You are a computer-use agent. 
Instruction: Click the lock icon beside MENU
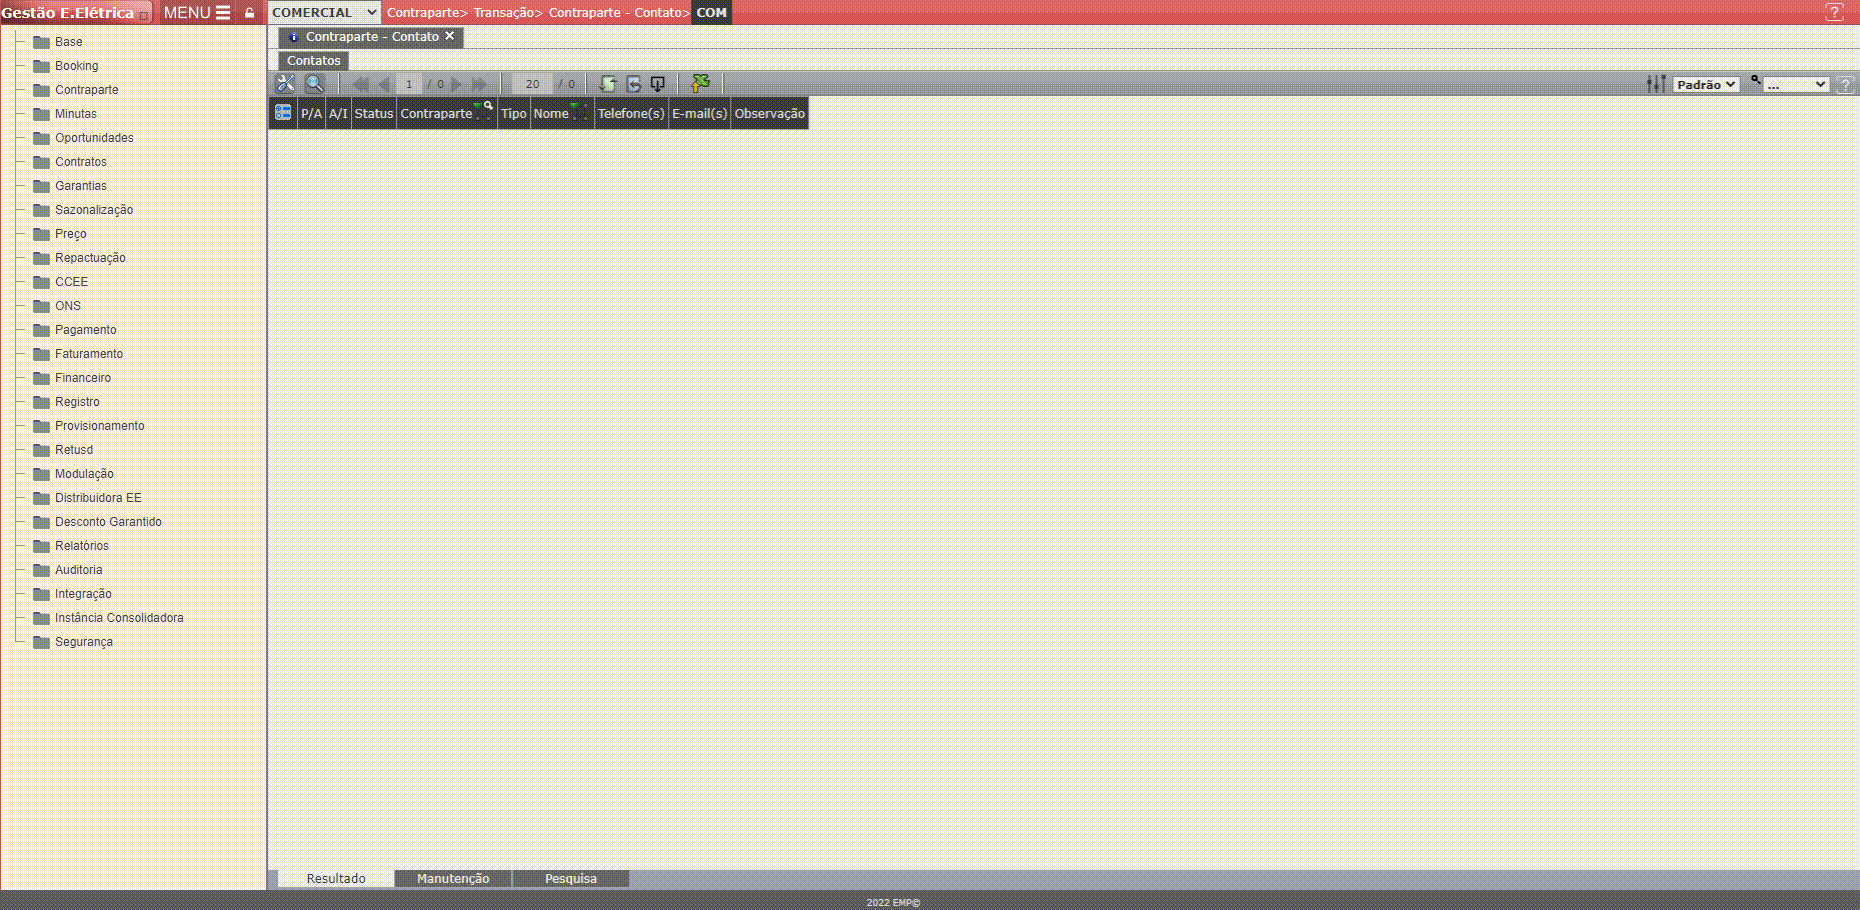250,13
